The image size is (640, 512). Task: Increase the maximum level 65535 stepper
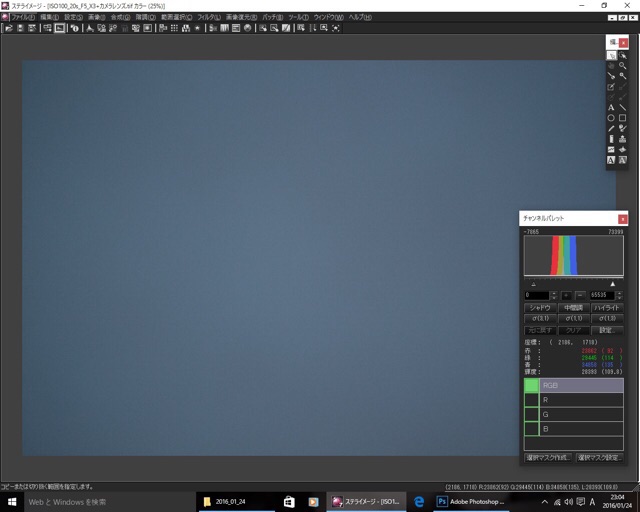coord(620,293)
